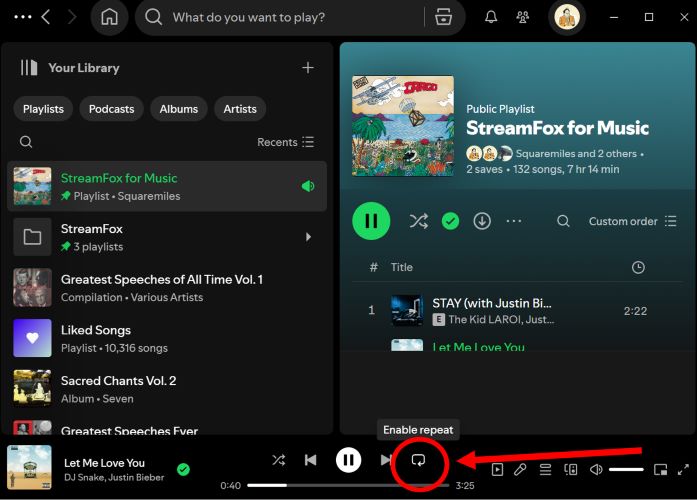Click the Title column header
This screenshot has width=697, height=500.
pyautogui.click(x=402, y=267)
